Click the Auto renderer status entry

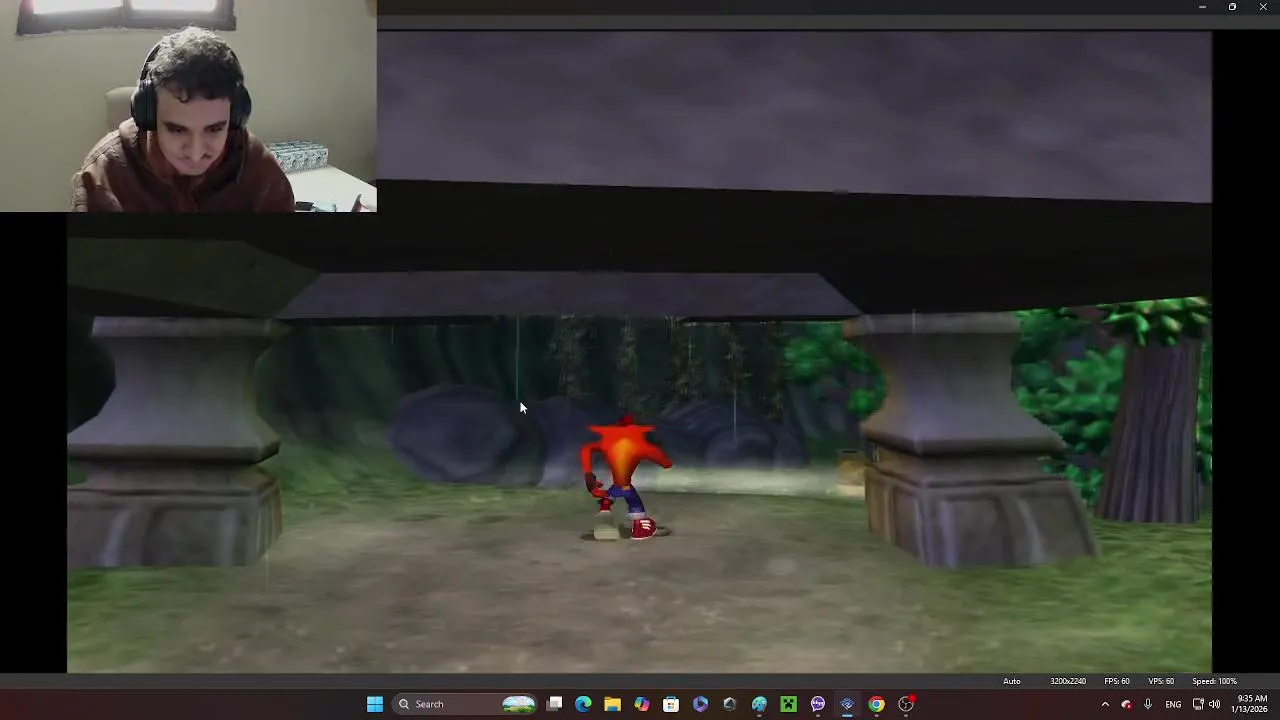[1012, 681]
